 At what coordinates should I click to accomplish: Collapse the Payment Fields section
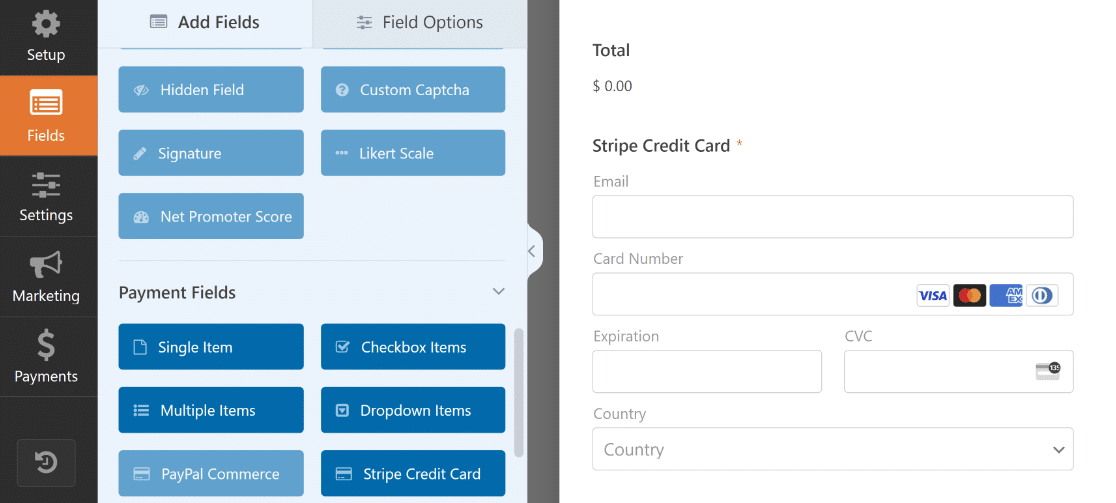[499, 292]
